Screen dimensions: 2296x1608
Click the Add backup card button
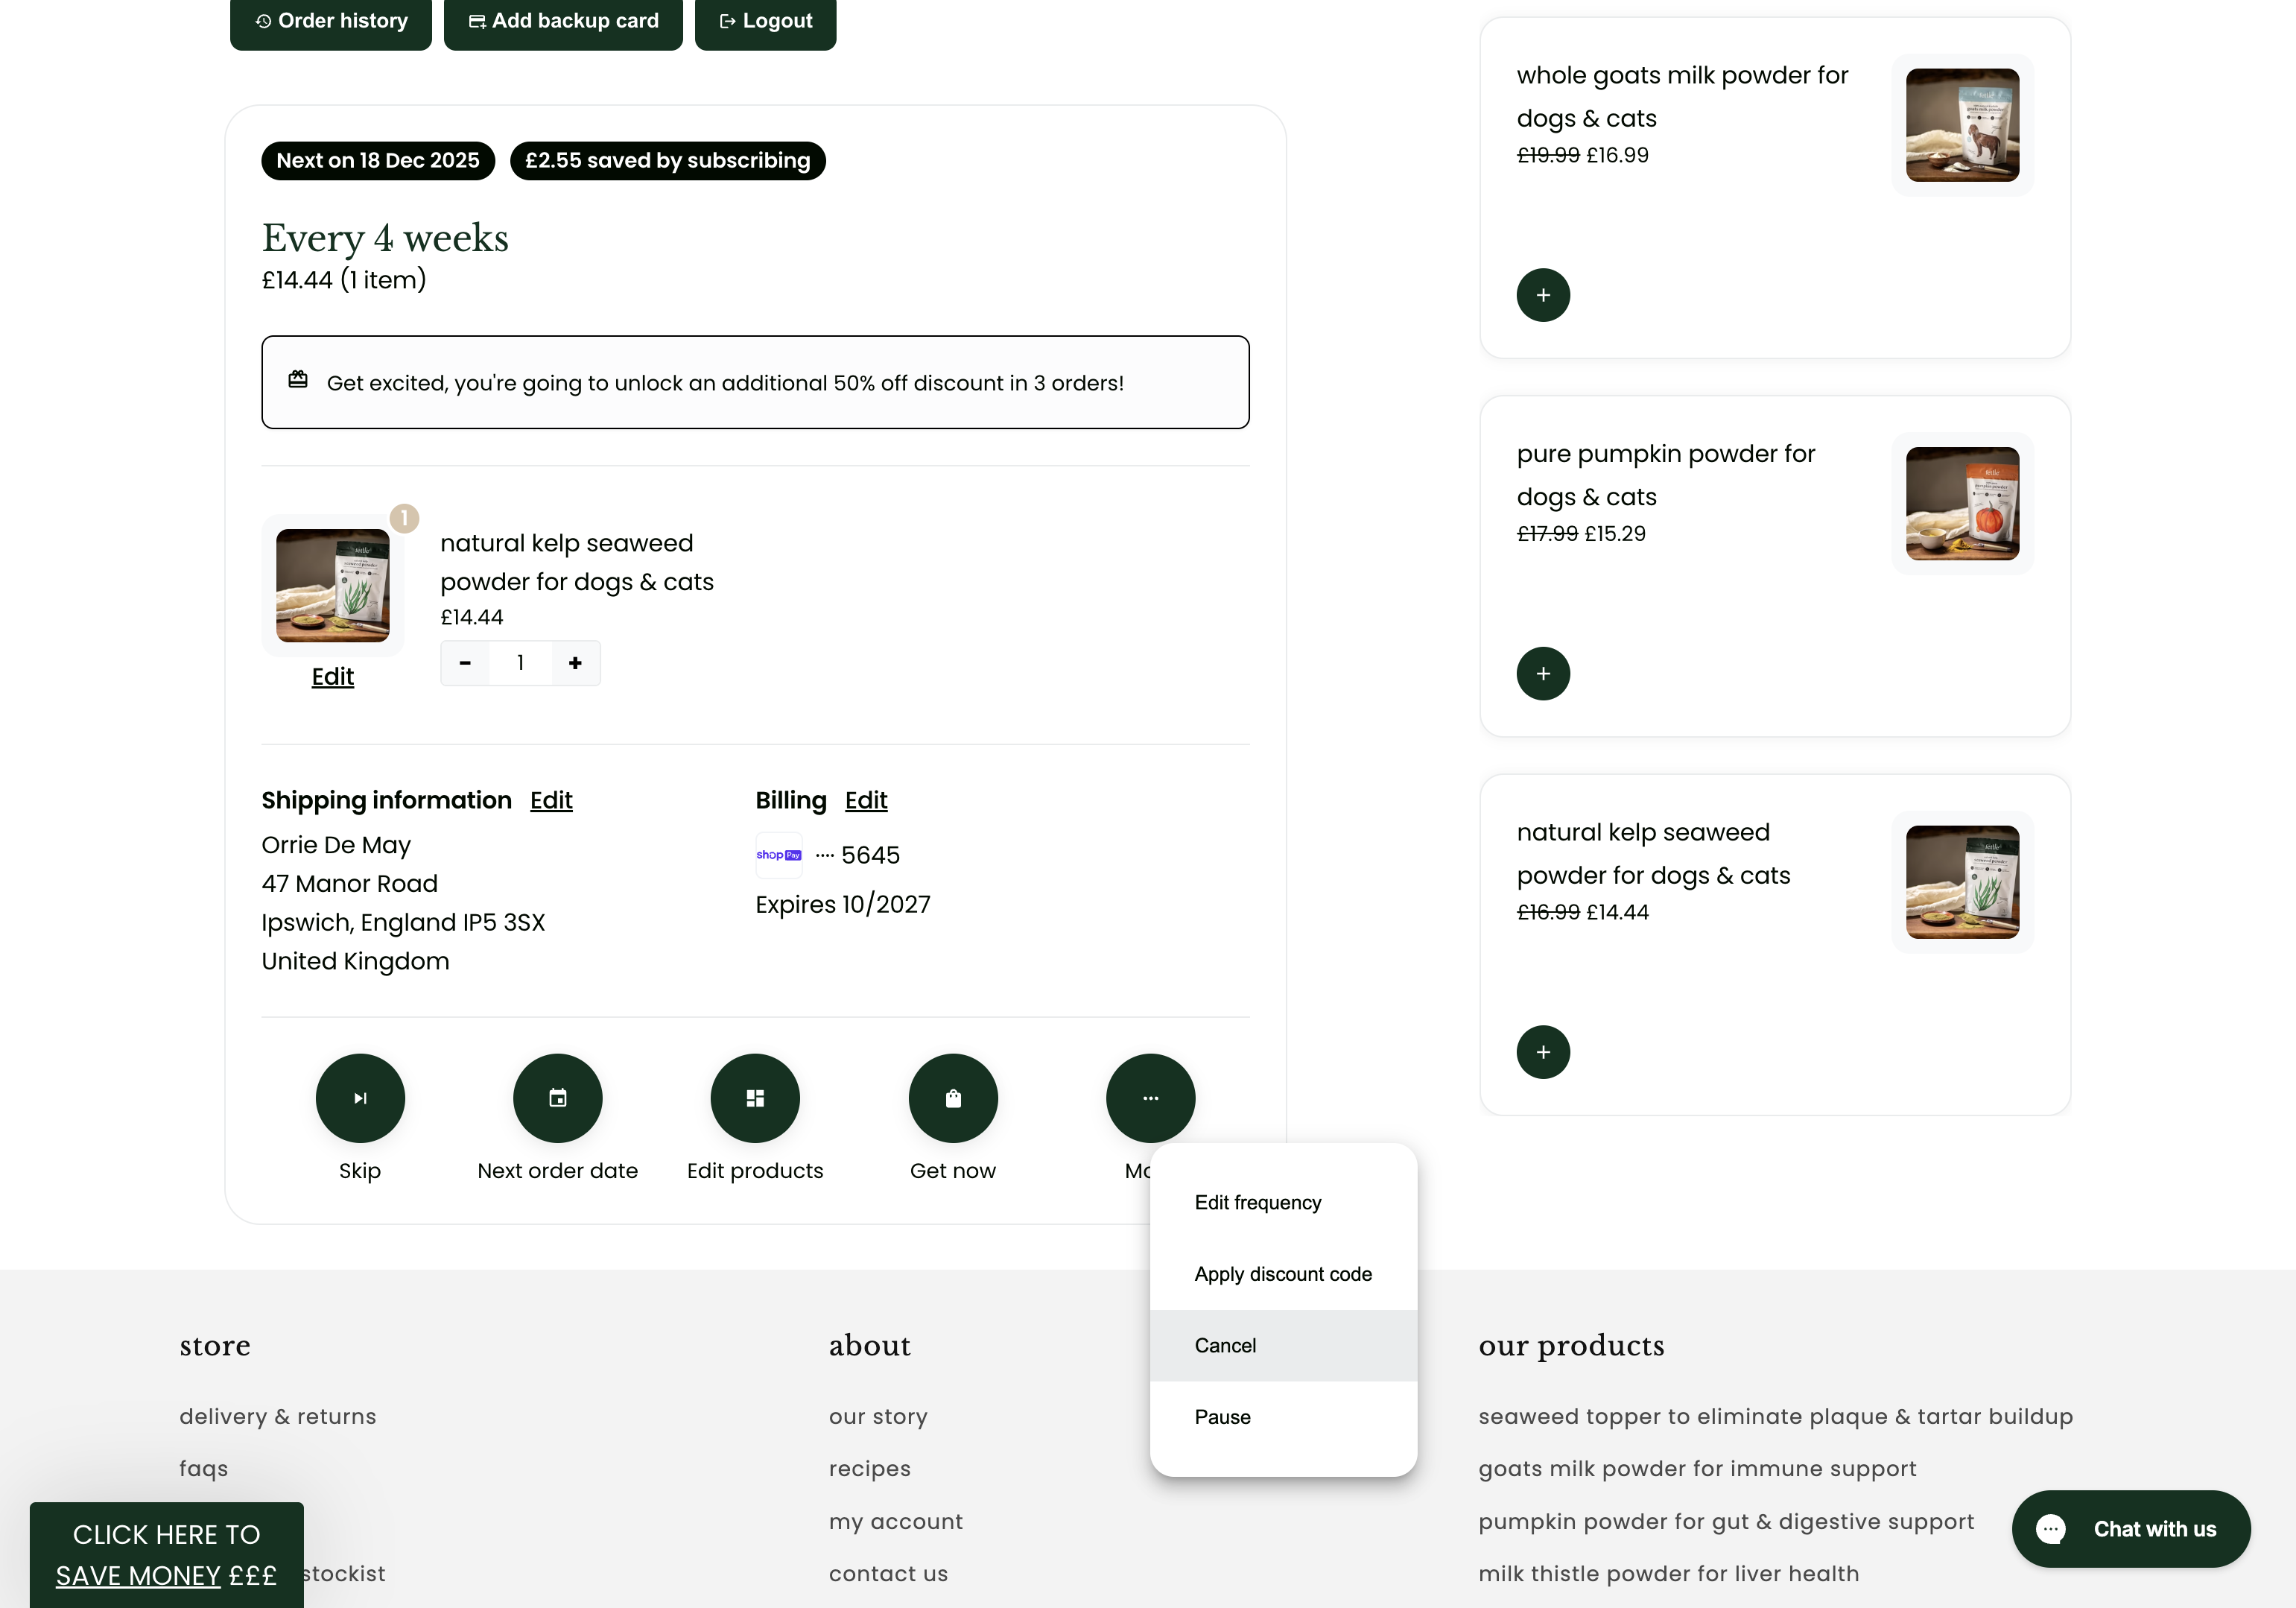coord(563,21)
